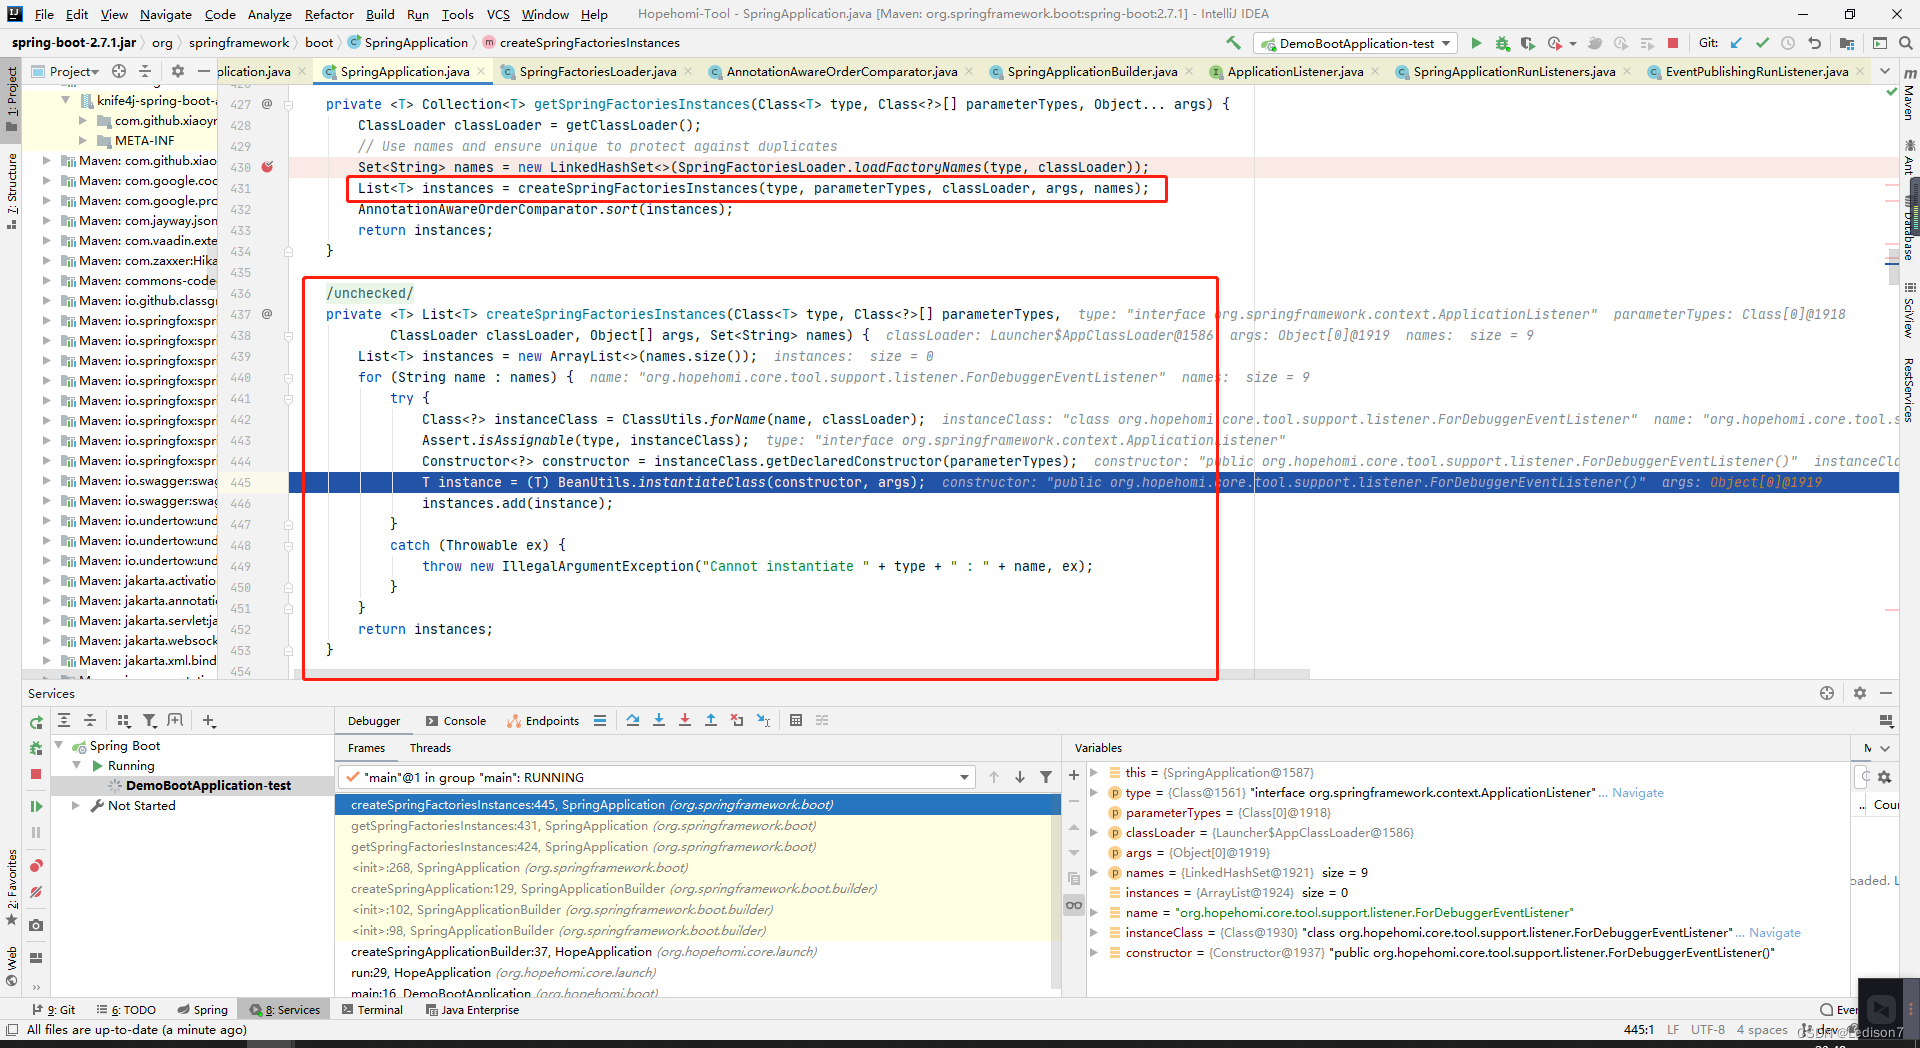Add a new watch with the plus icon
The width and height of the screenshot is (1920, 1048).
pyautogui.click(x=1074, y=775)
